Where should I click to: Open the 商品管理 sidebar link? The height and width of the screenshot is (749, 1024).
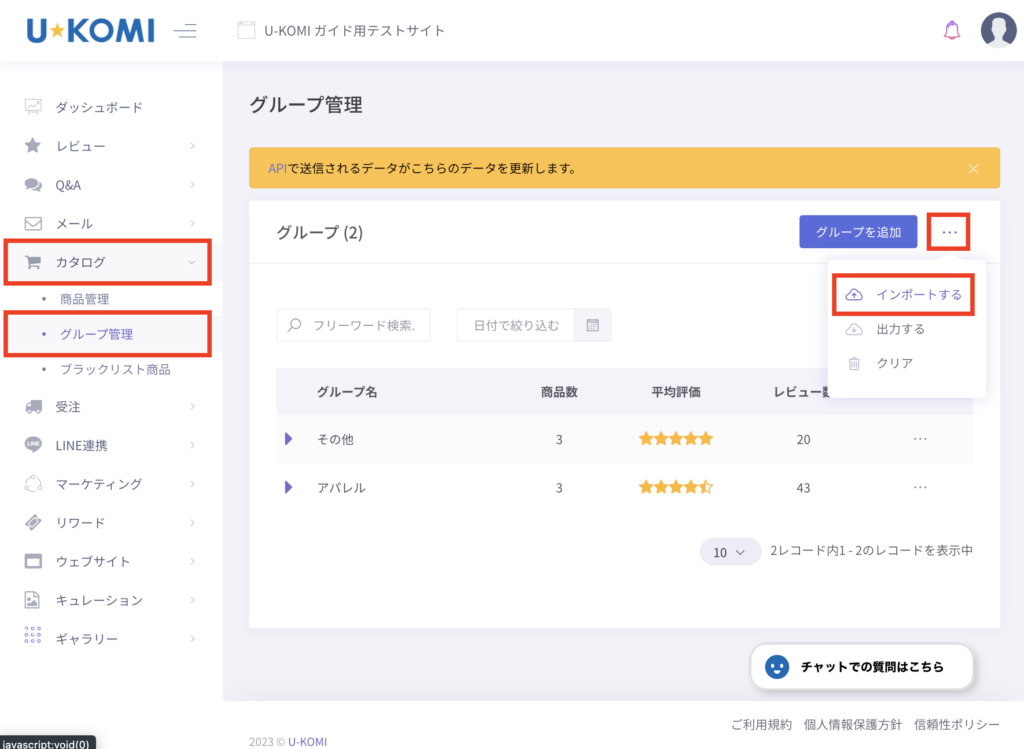click(84, 299)
